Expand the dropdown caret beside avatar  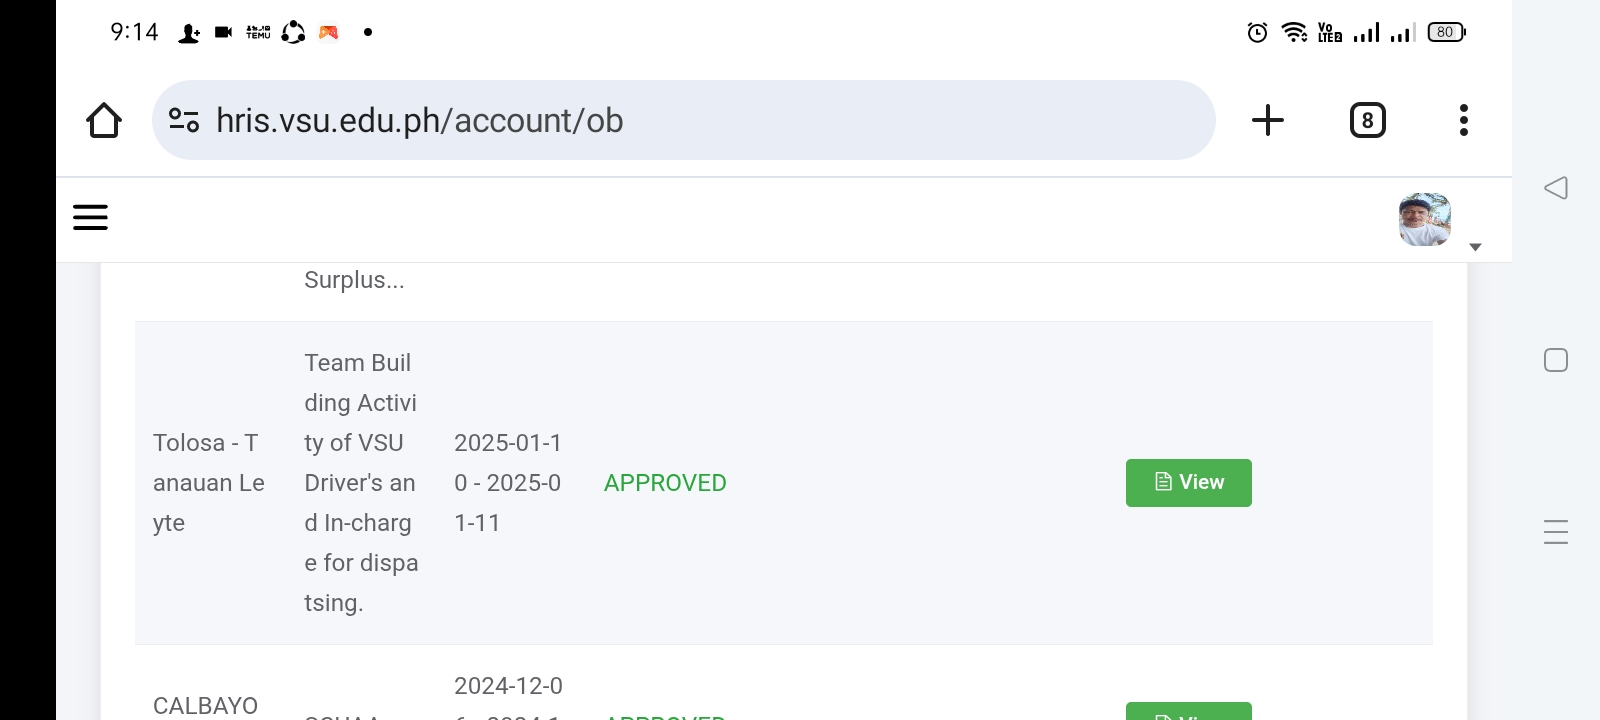(1475, 246)
